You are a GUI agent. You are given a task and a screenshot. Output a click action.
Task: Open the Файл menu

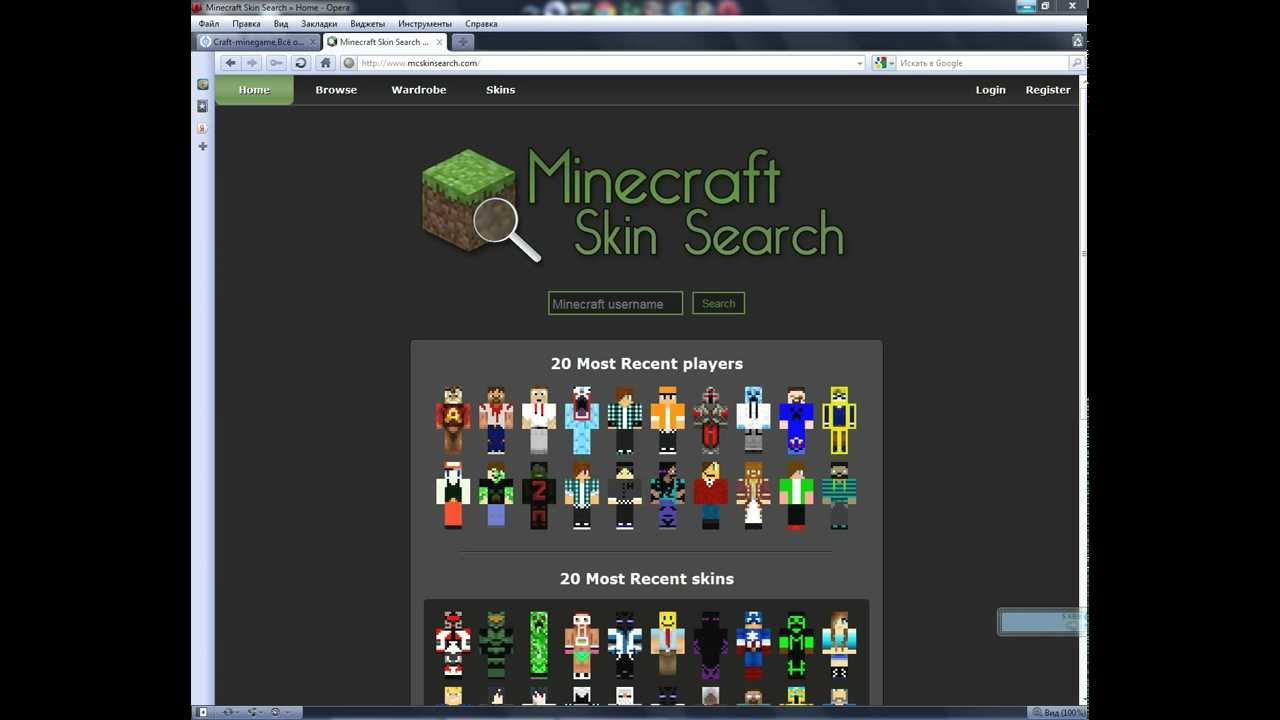(209, 23)
